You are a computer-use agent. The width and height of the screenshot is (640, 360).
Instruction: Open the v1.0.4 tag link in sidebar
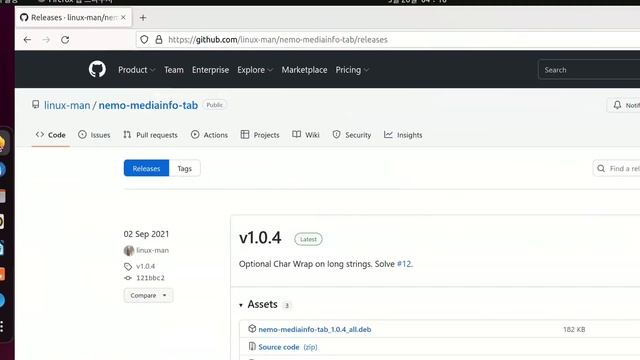tap(146, 266)
